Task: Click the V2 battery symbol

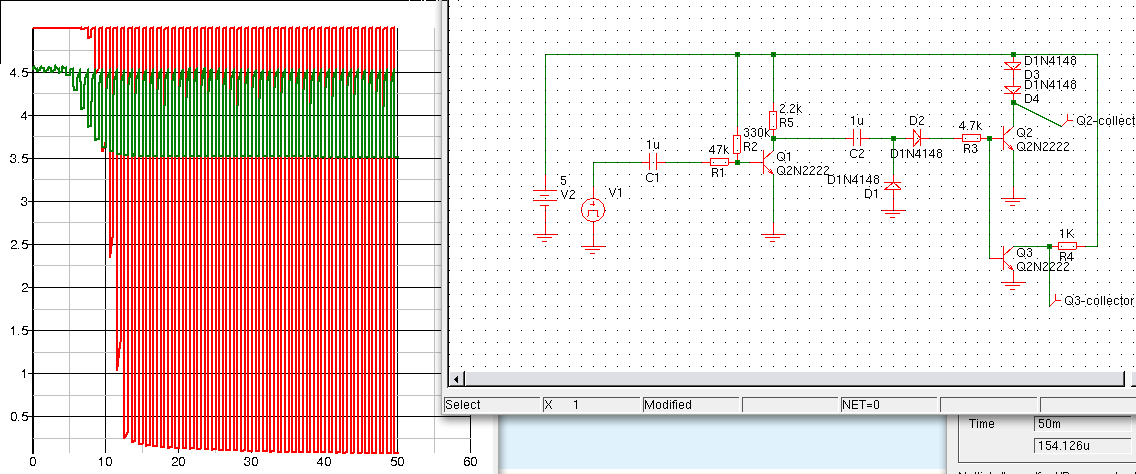Action: click(545, 195)
